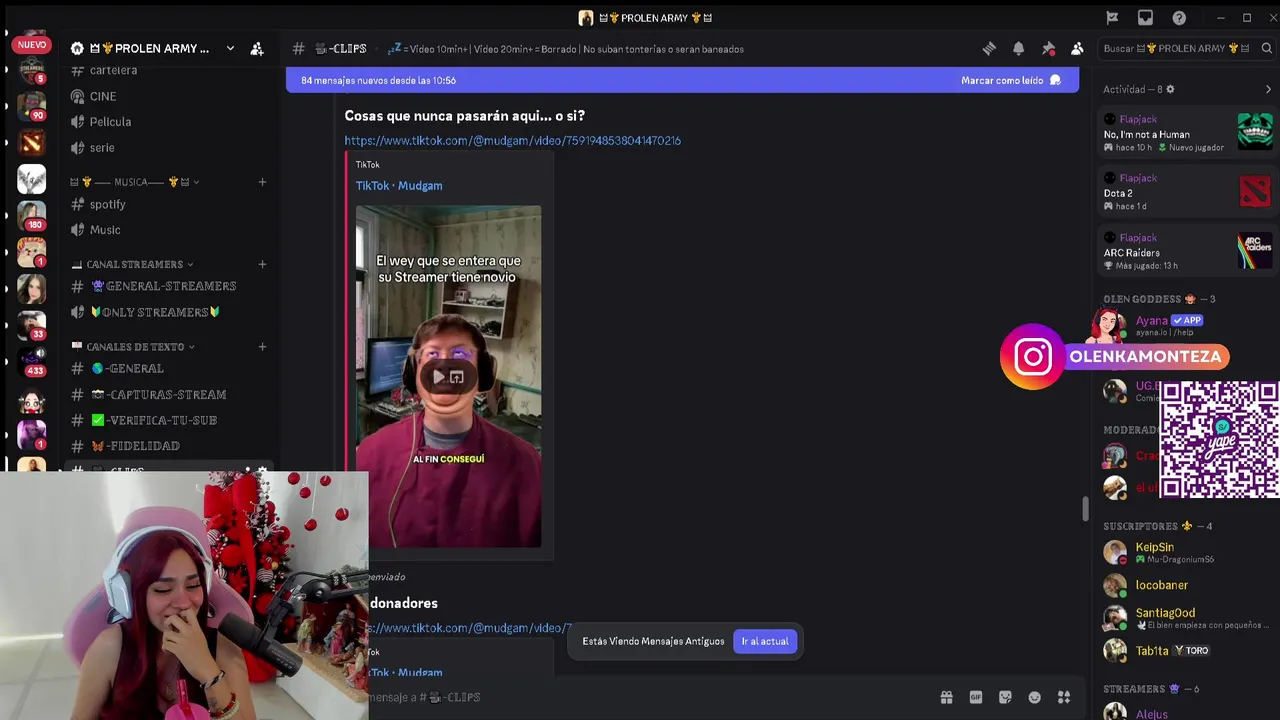1280x720 pixels.
Task: Open the gift icon in message bar
Action: tap(946, 697)
